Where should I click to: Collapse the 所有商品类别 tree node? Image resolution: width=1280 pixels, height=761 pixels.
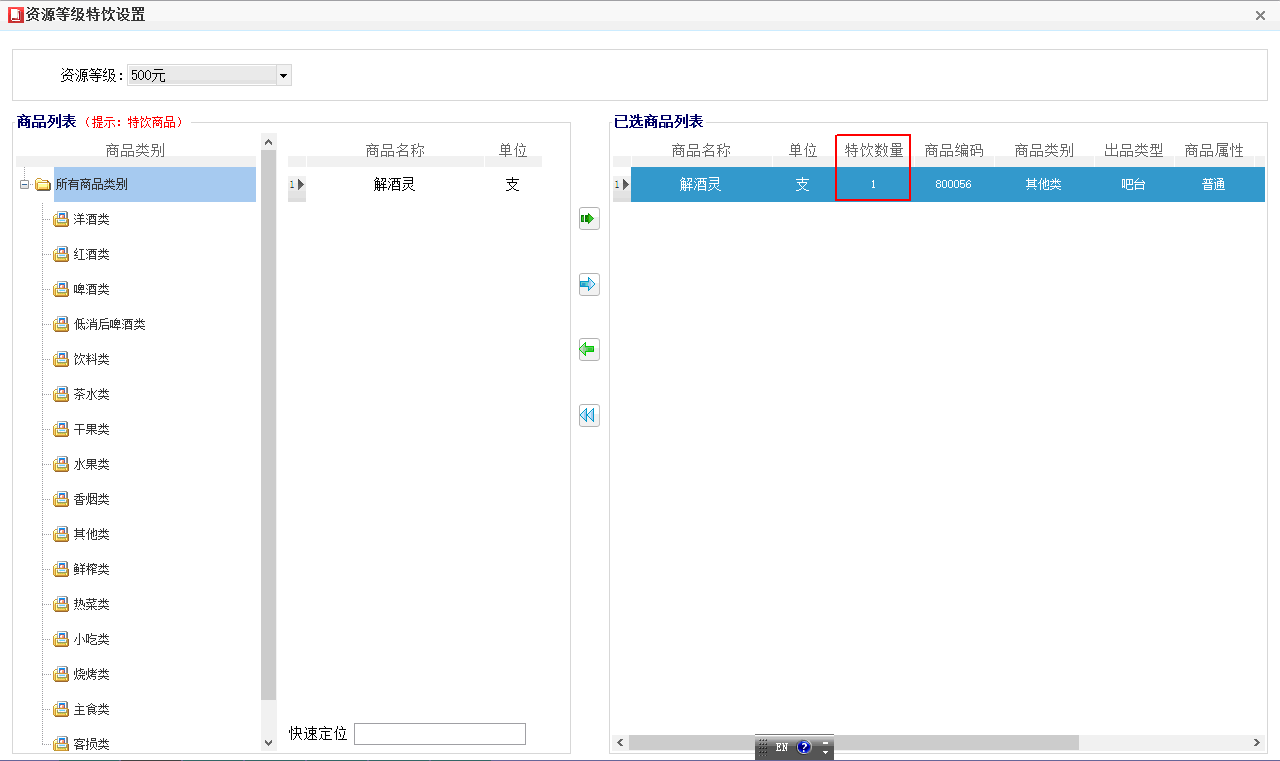click(24, 184)
